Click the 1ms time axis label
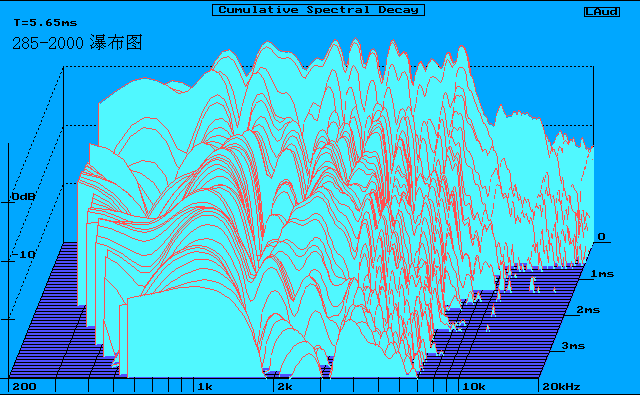The height and width of the screenshot is (395, 640). click(602, 274)
